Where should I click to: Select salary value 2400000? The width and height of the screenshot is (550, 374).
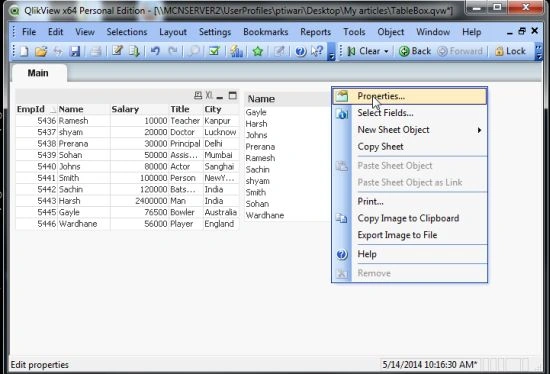tap(151, 201)
